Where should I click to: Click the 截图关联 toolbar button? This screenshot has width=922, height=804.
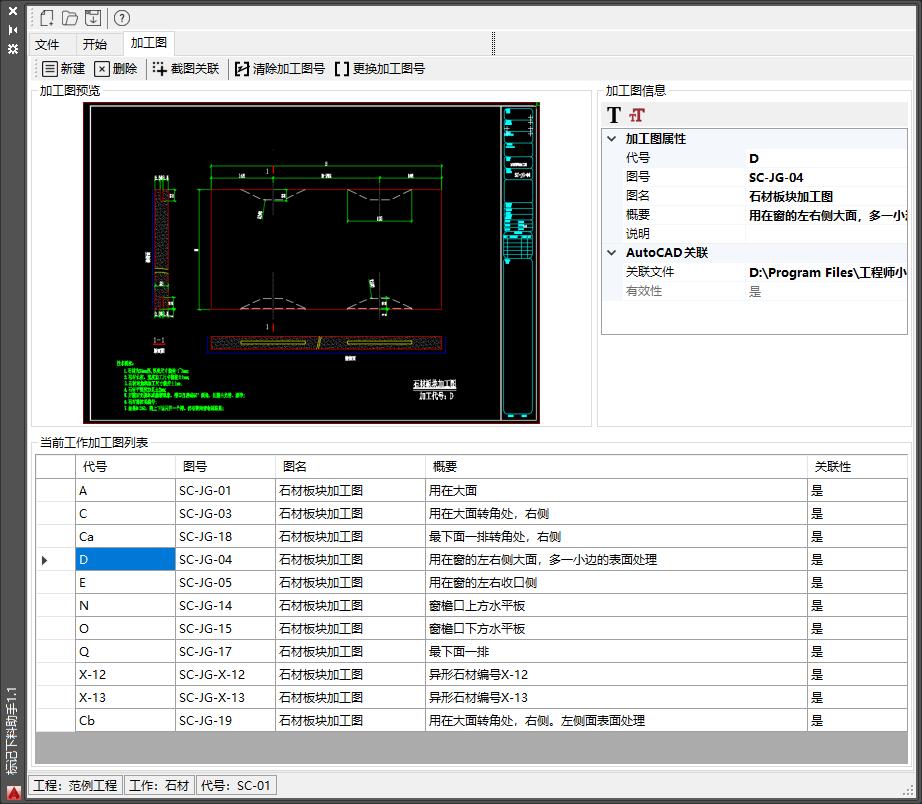coord(186,69)
